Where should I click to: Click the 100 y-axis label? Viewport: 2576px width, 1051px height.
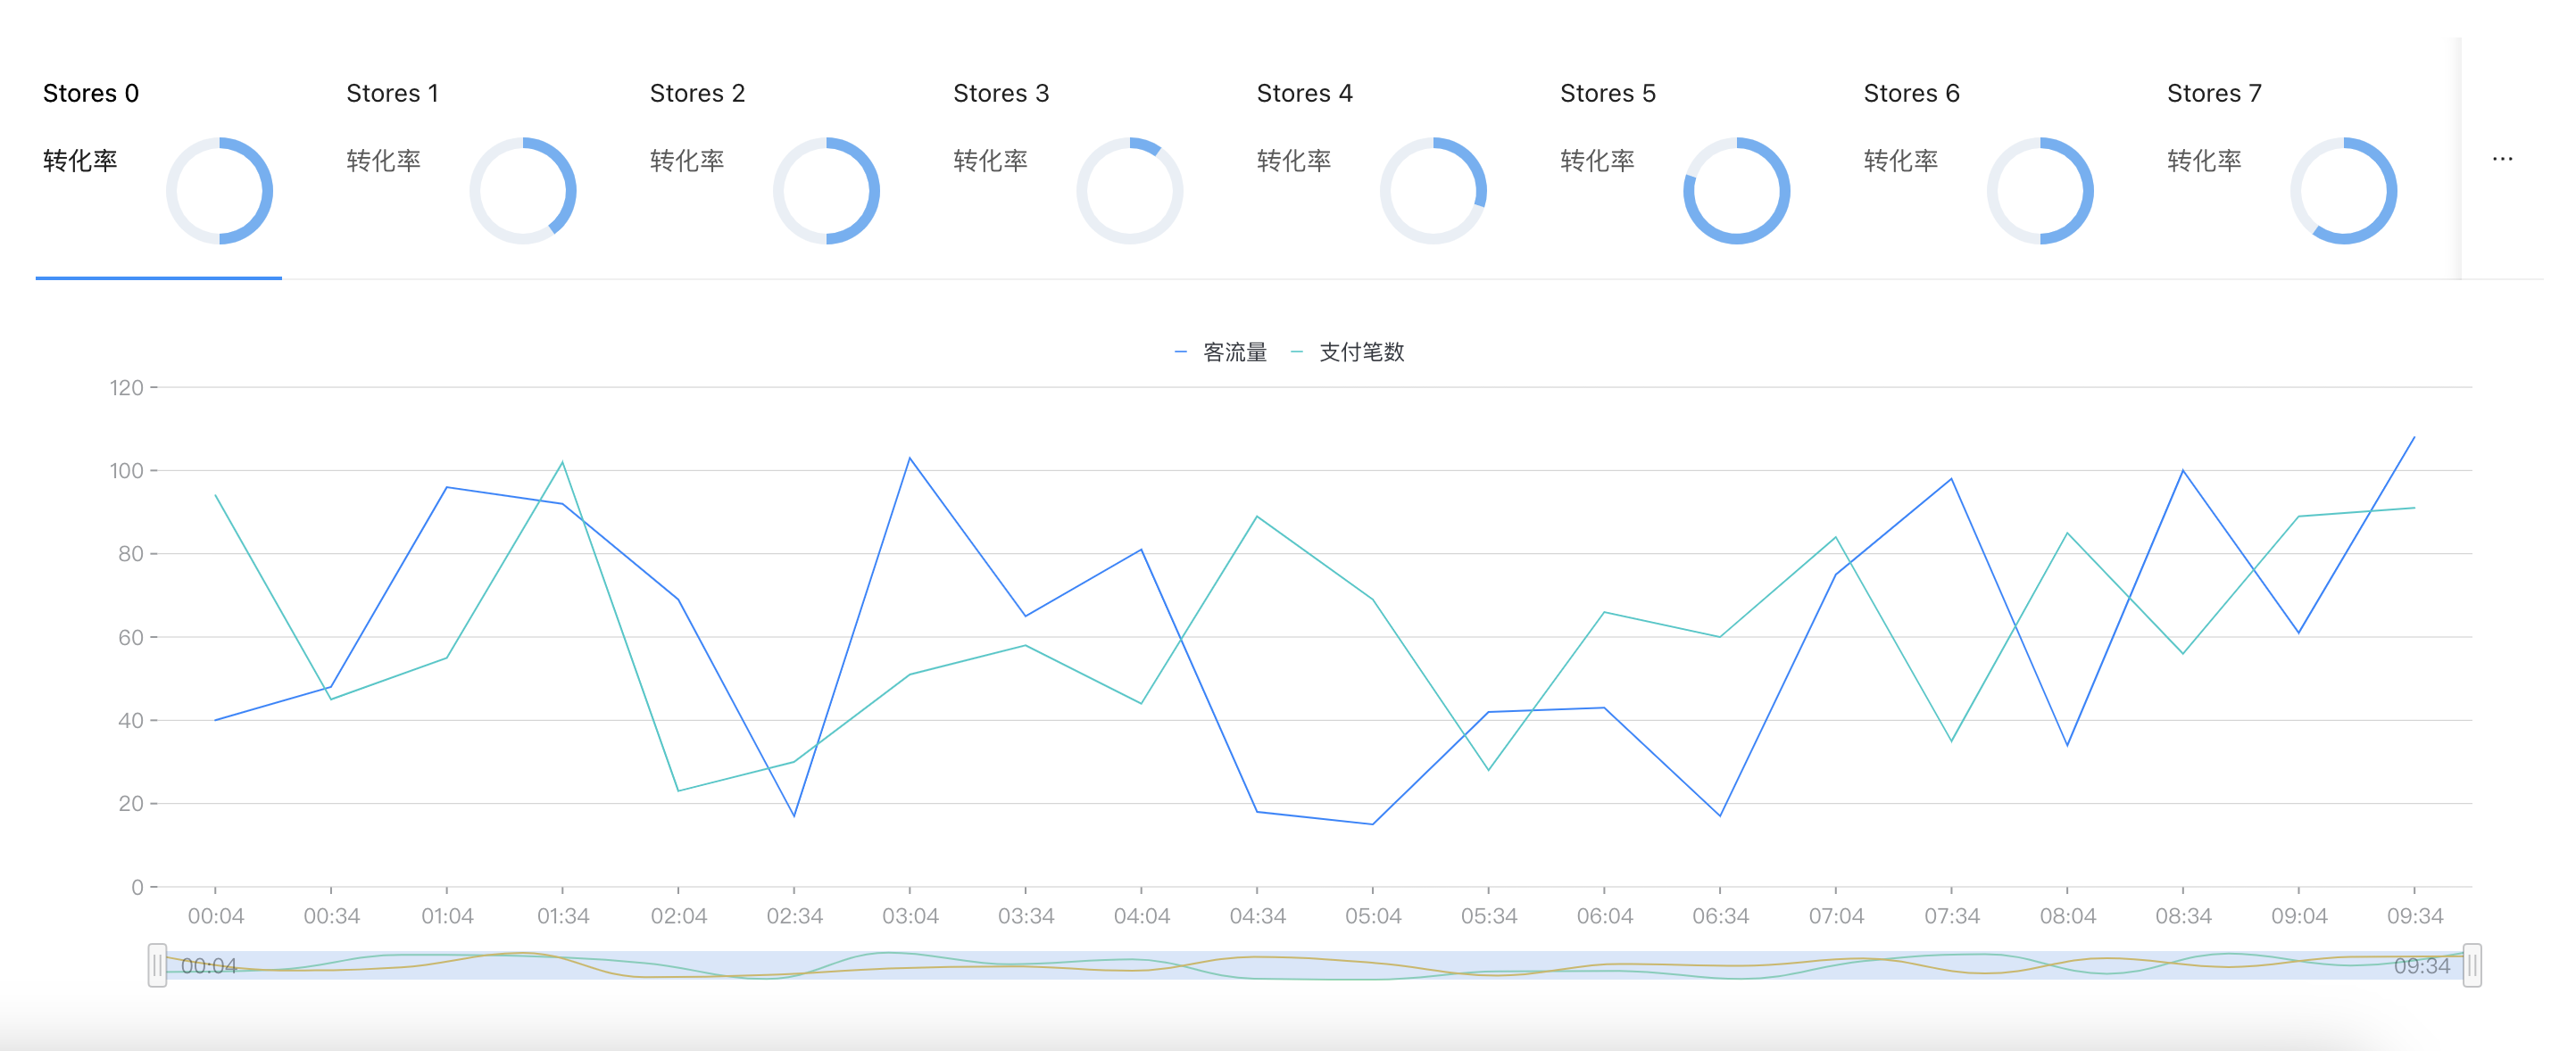127,470
